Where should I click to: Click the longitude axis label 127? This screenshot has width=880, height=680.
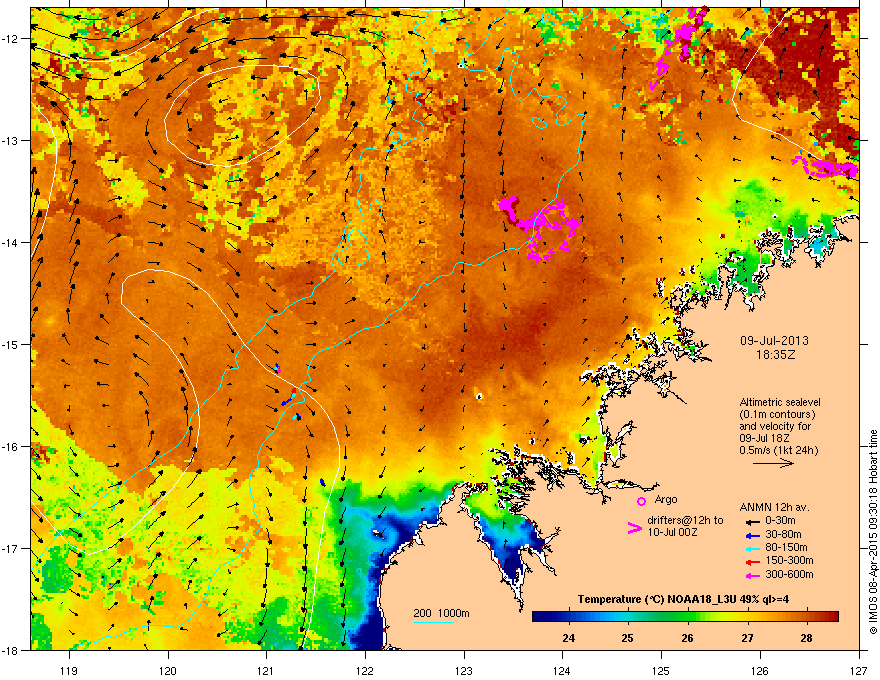pyautogui.click(x=859, y=671)
